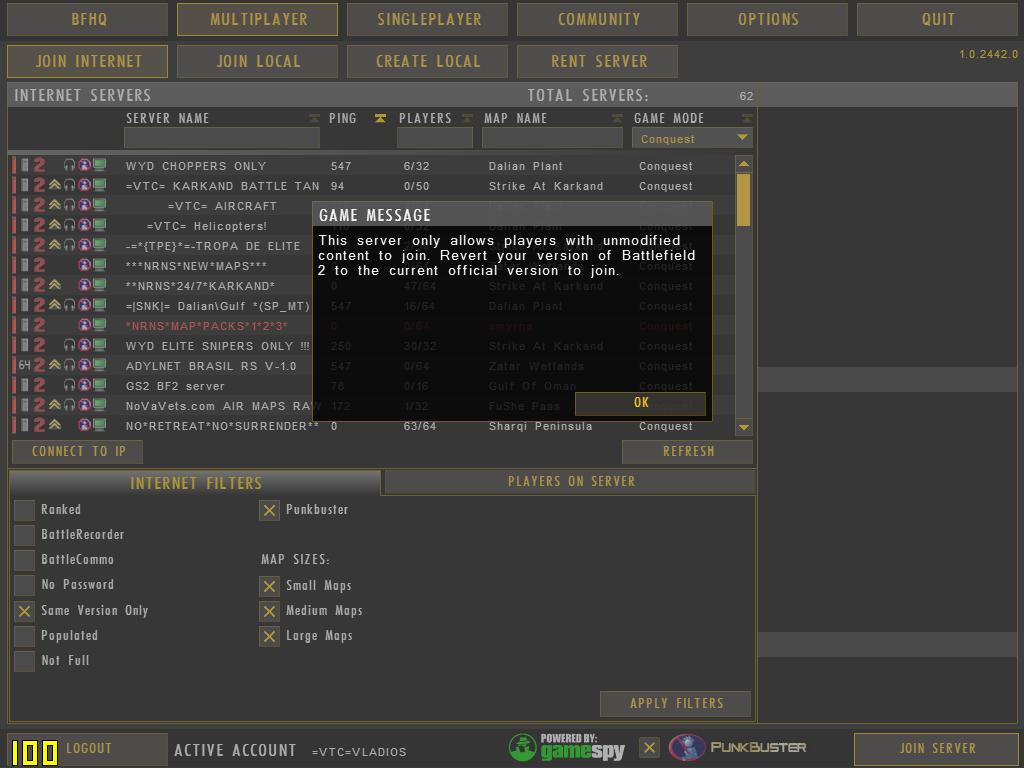The height and width of the screenshot is (768, 1024).
Task: Enable the BattleRecorder filter checkbox
Action: click(25, 535)
